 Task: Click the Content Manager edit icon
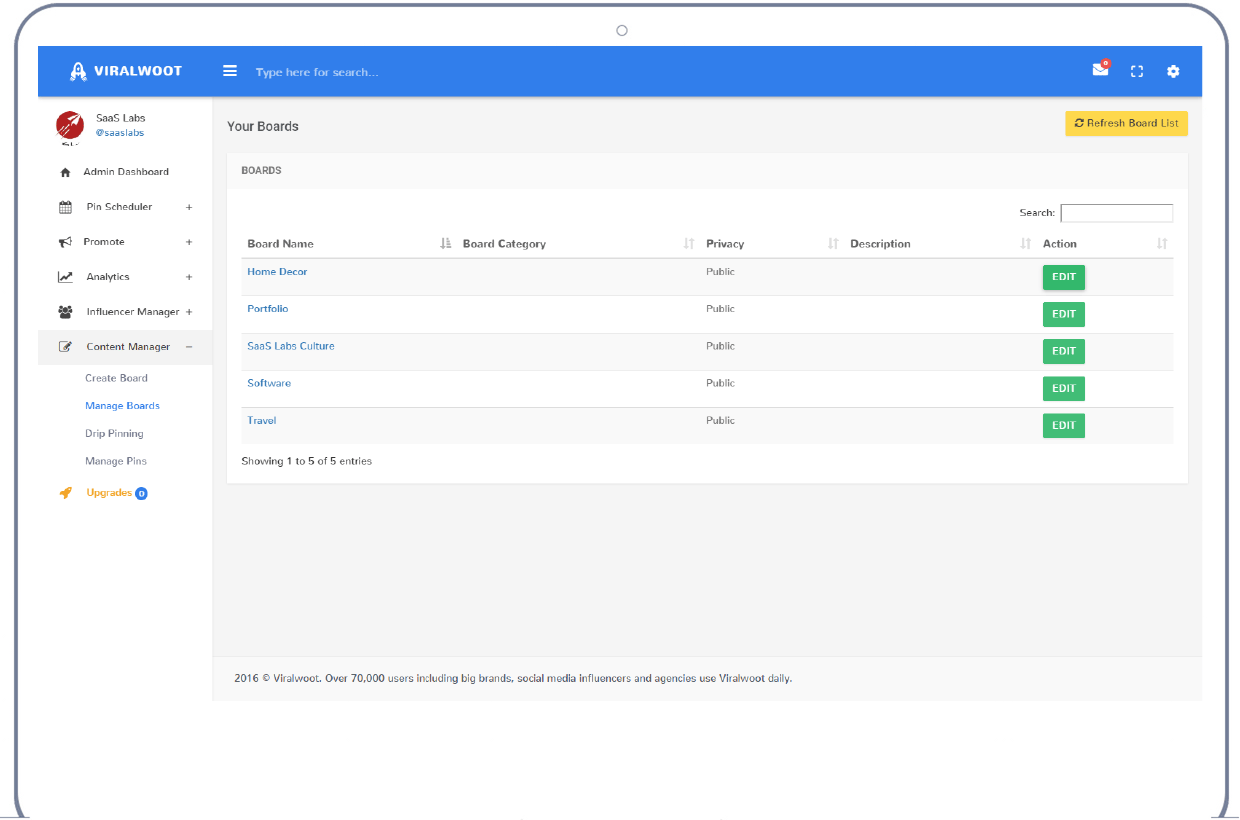click(x=65, y=347)
